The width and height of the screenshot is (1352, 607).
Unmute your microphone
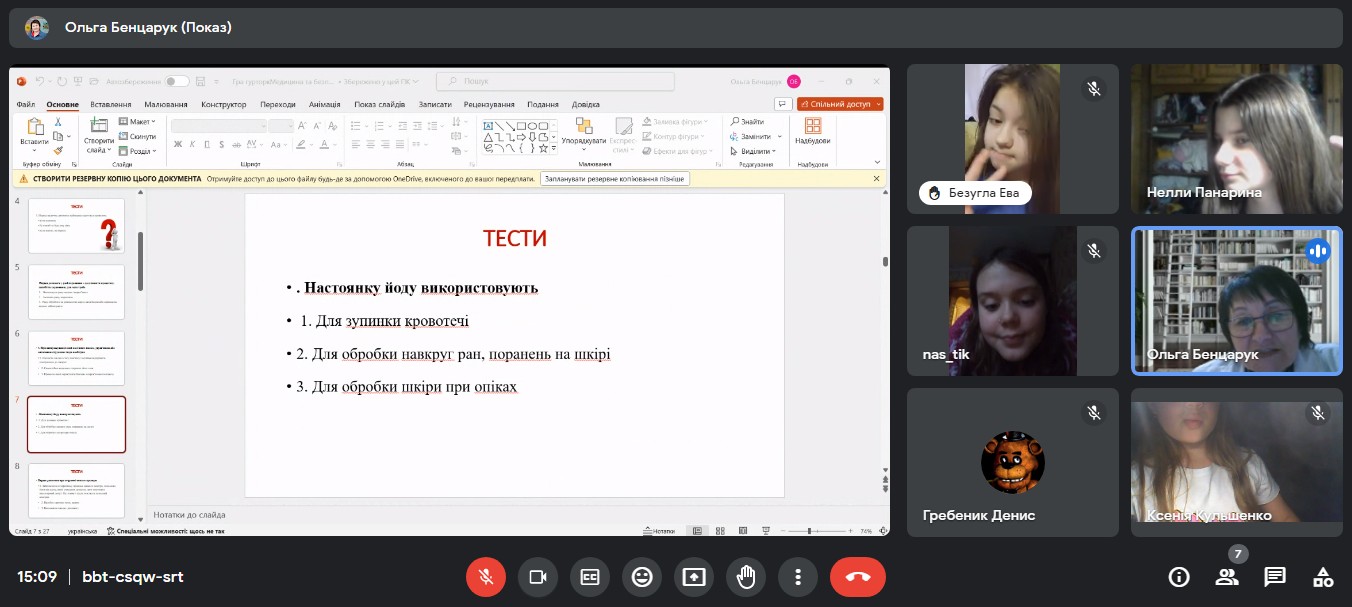click(x=486, y=577)
